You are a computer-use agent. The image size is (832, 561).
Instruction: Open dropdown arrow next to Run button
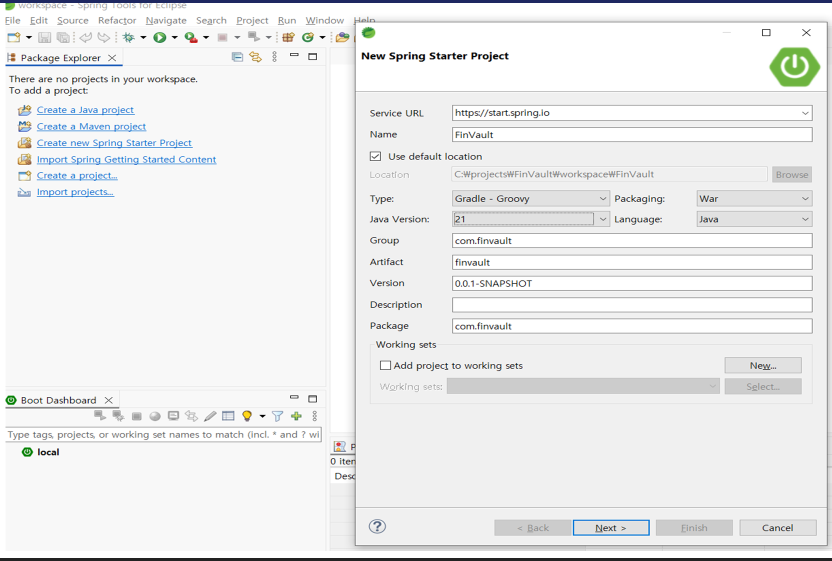[x=175, y=37]
